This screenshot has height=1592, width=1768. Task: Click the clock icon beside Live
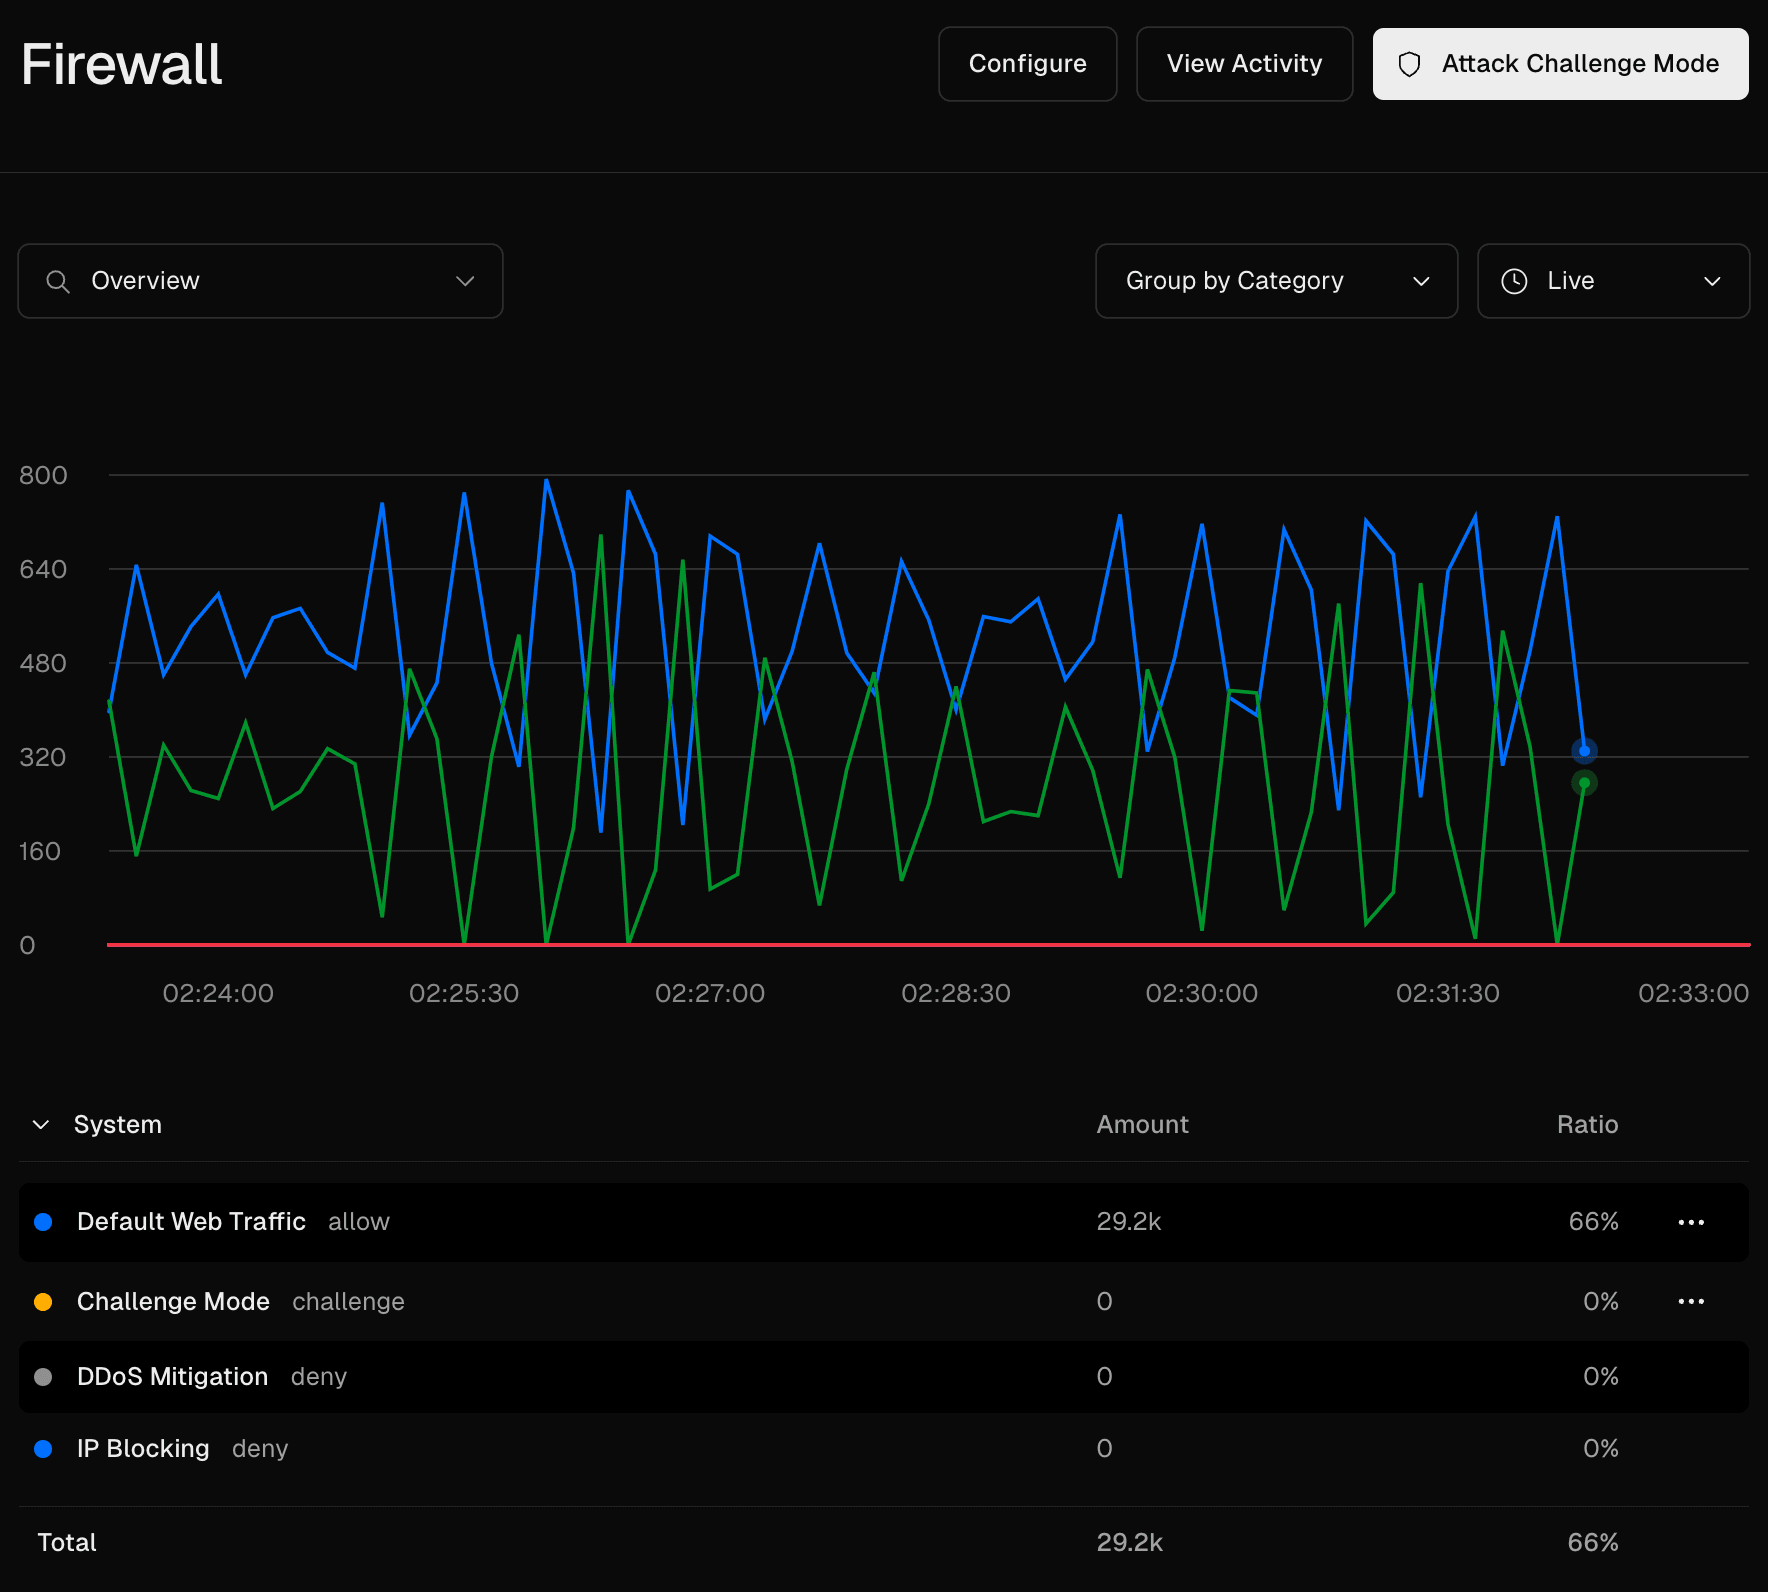[x=1514, y=281]
